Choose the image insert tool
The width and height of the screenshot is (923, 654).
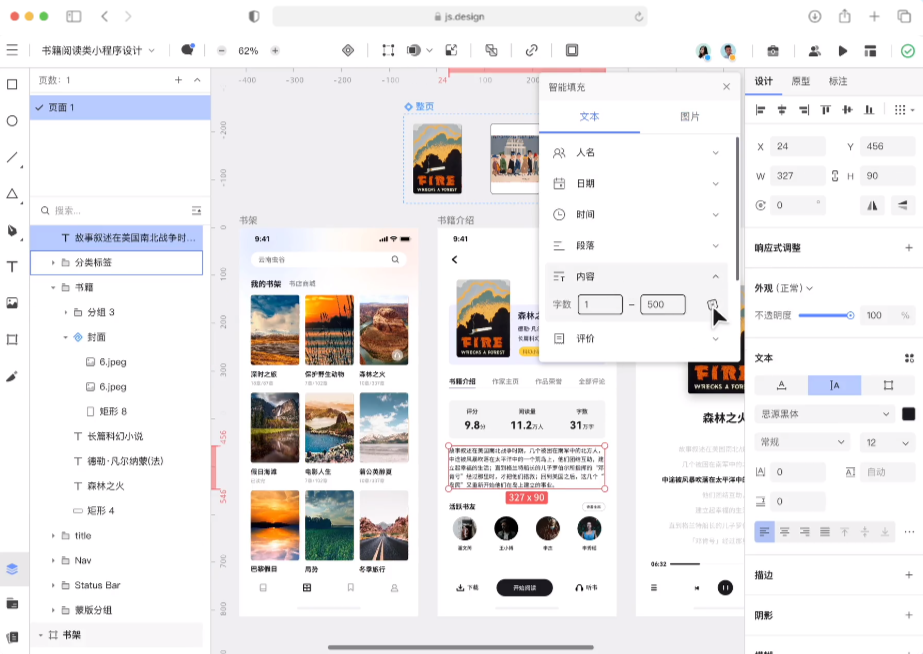13,303
